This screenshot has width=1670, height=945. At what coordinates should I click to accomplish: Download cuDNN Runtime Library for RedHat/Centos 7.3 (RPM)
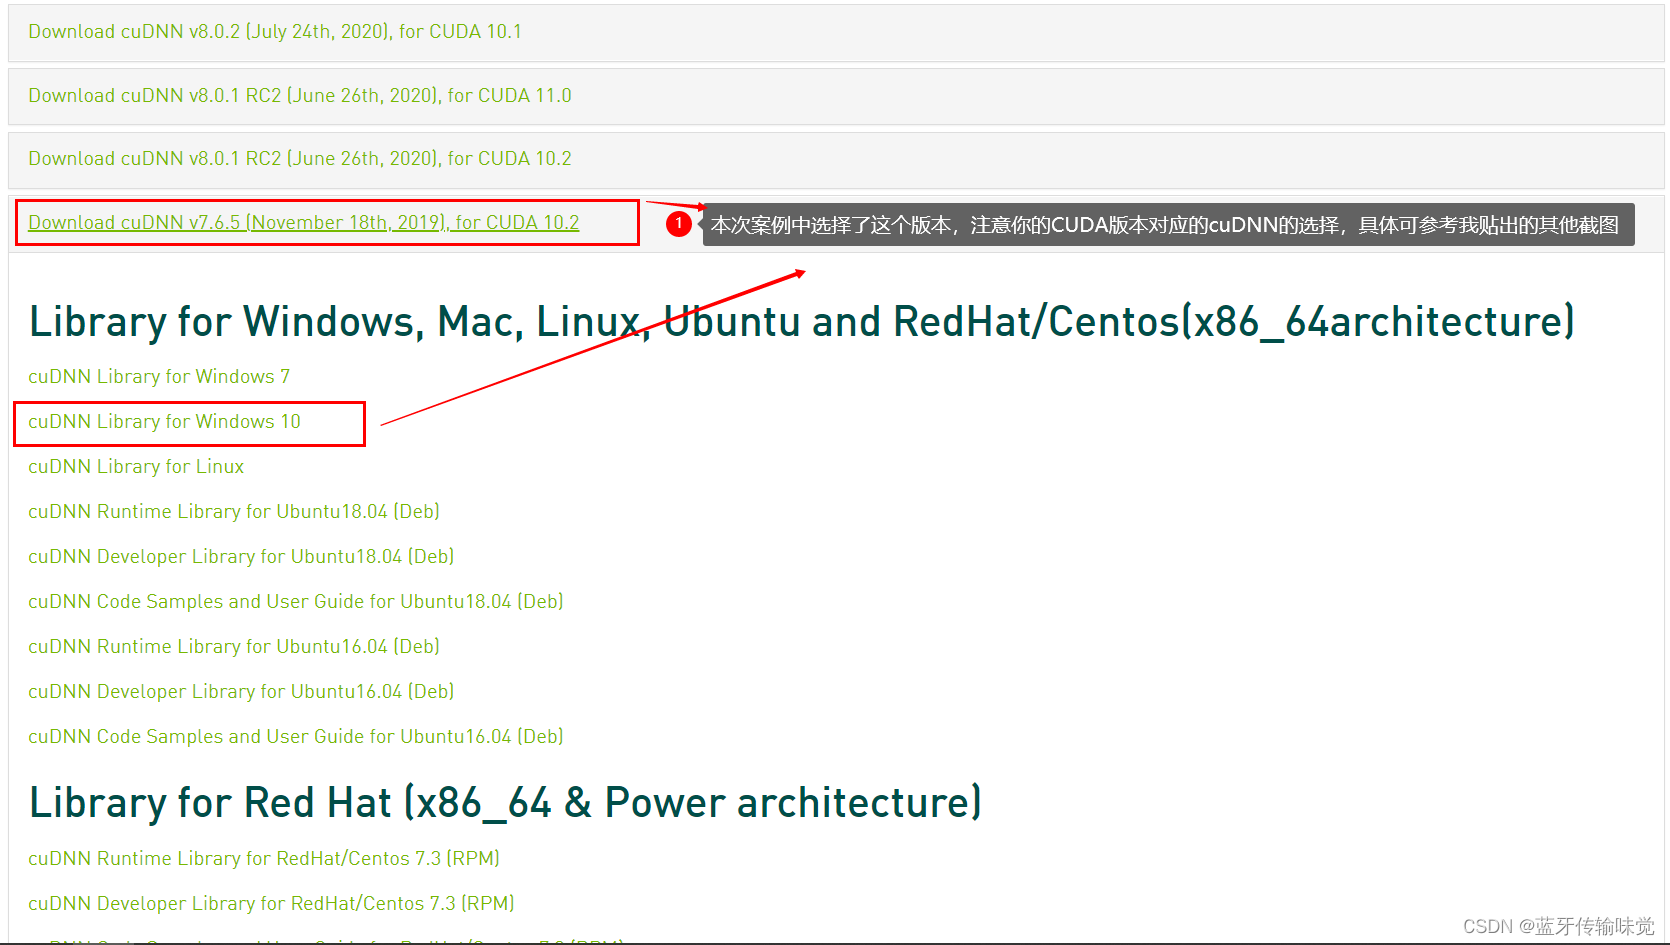[264, 858]
